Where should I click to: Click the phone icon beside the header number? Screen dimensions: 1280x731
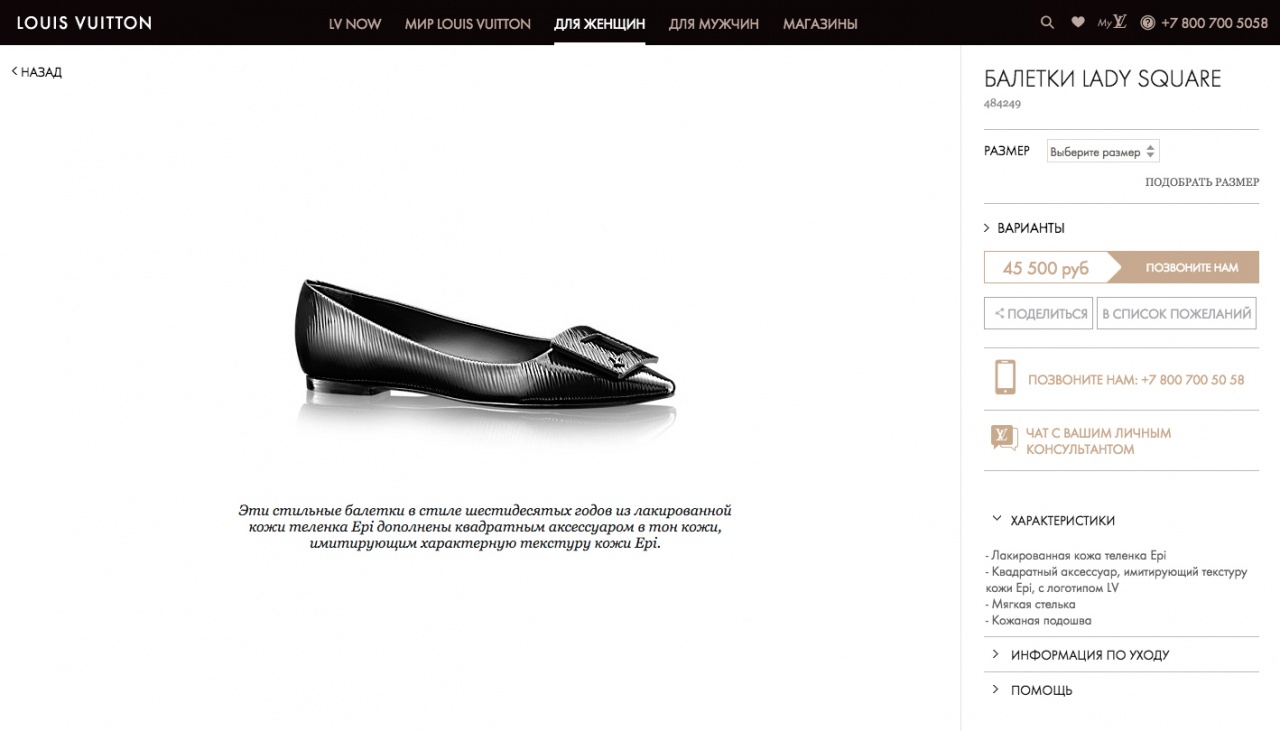(1147, 22)
